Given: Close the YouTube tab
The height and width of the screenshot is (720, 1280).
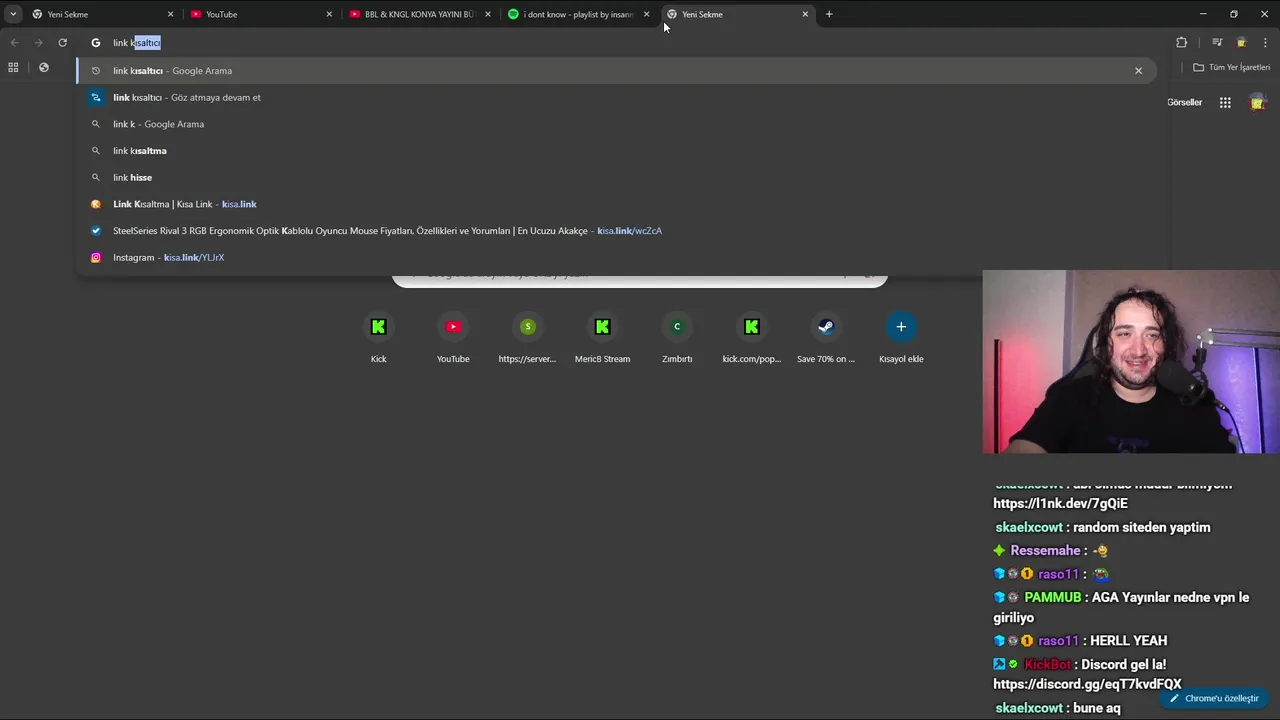Looking at the screenshot, I should pyautogui.click(x=329, y=14).
